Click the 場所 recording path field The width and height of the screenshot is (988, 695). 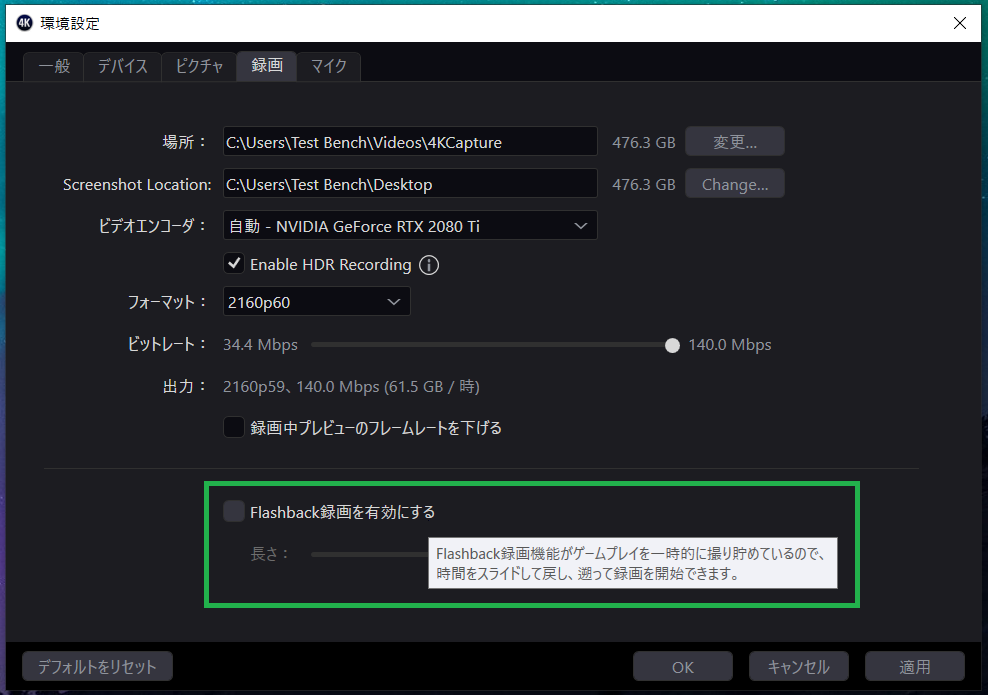[410, 142]
